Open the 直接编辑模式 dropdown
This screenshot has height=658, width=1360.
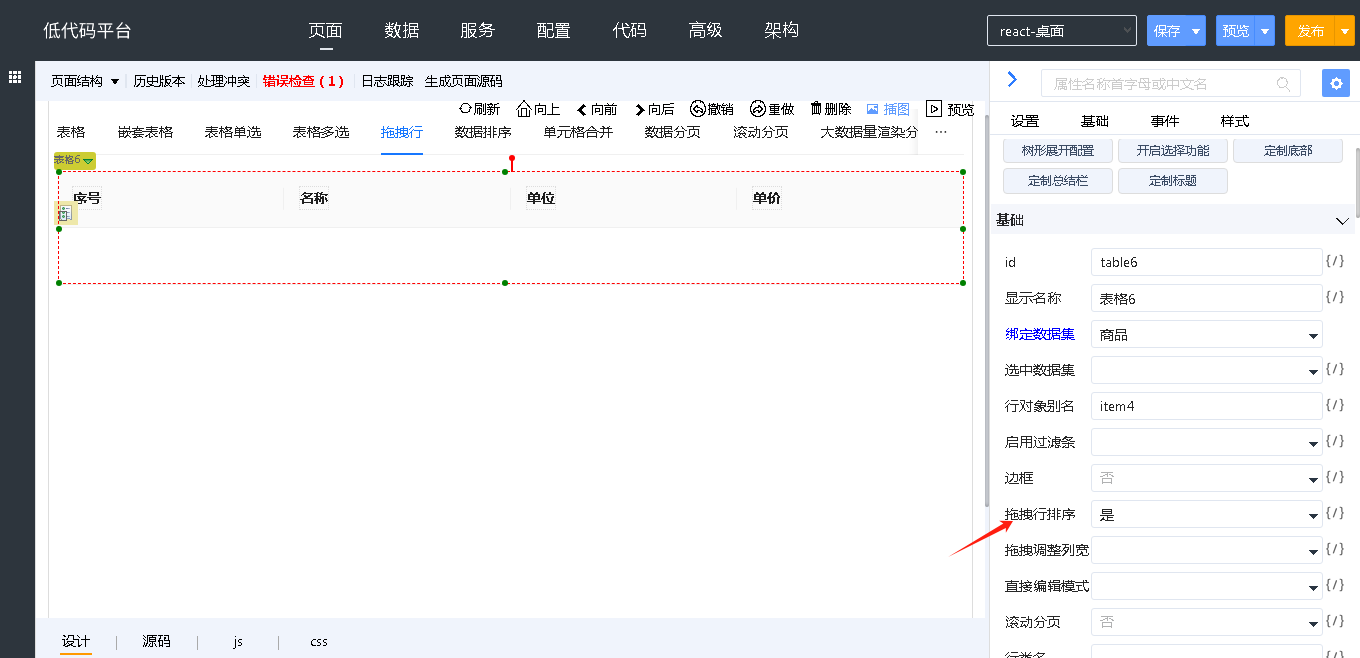click(1207, 587)
